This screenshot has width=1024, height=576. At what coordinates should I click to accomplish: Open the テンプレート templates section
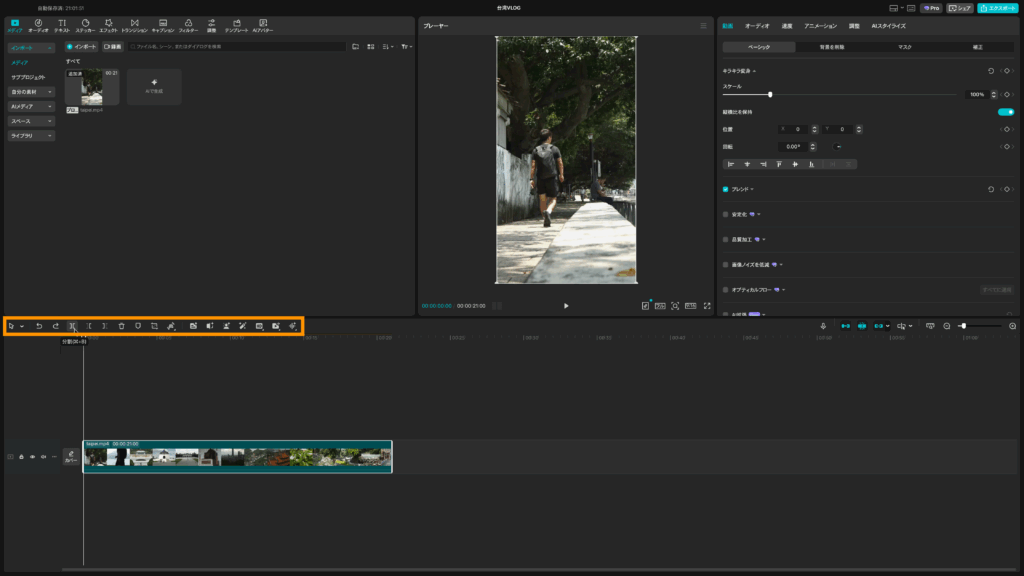(236, 26)
